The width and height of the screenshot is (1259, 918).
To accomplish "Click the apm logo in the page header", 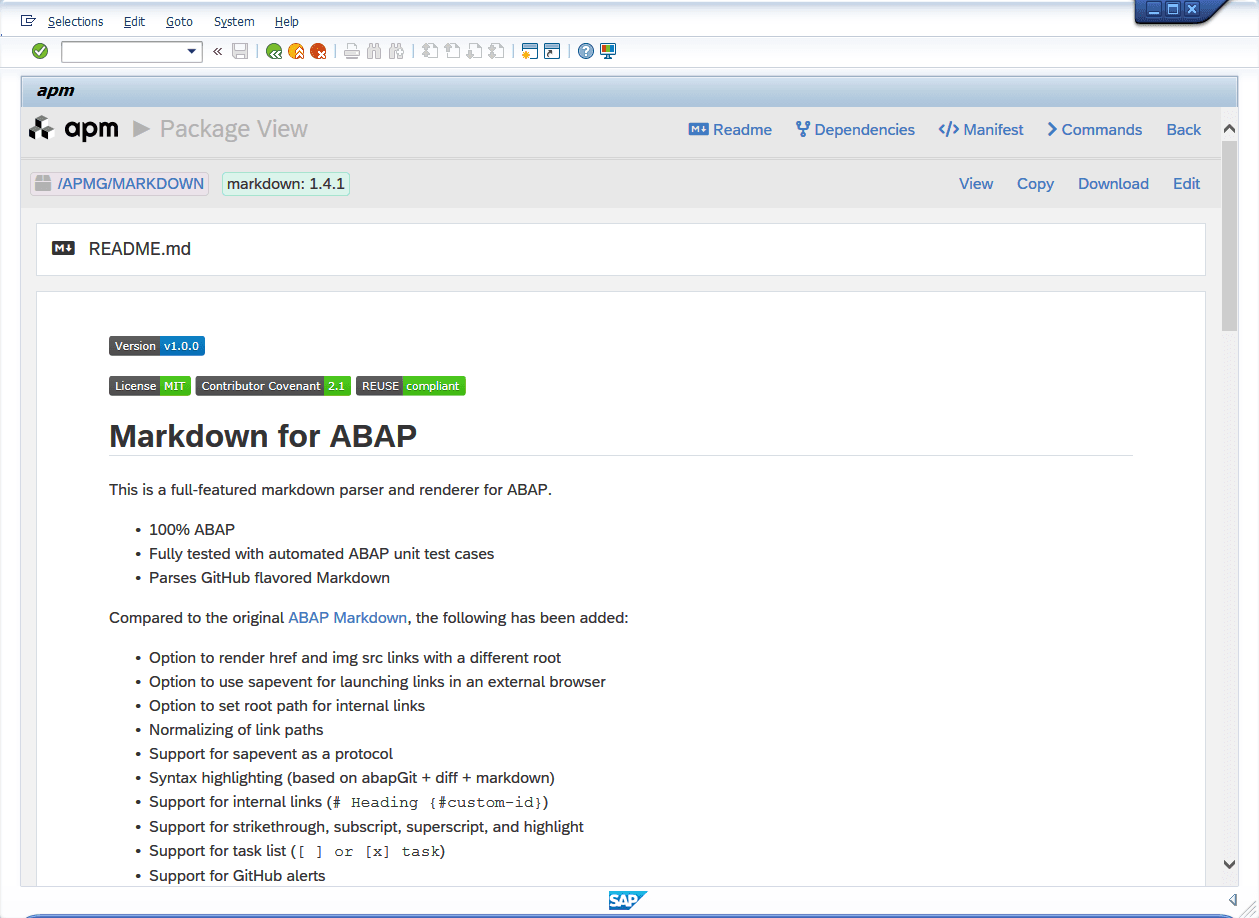I will coord(73,128).
